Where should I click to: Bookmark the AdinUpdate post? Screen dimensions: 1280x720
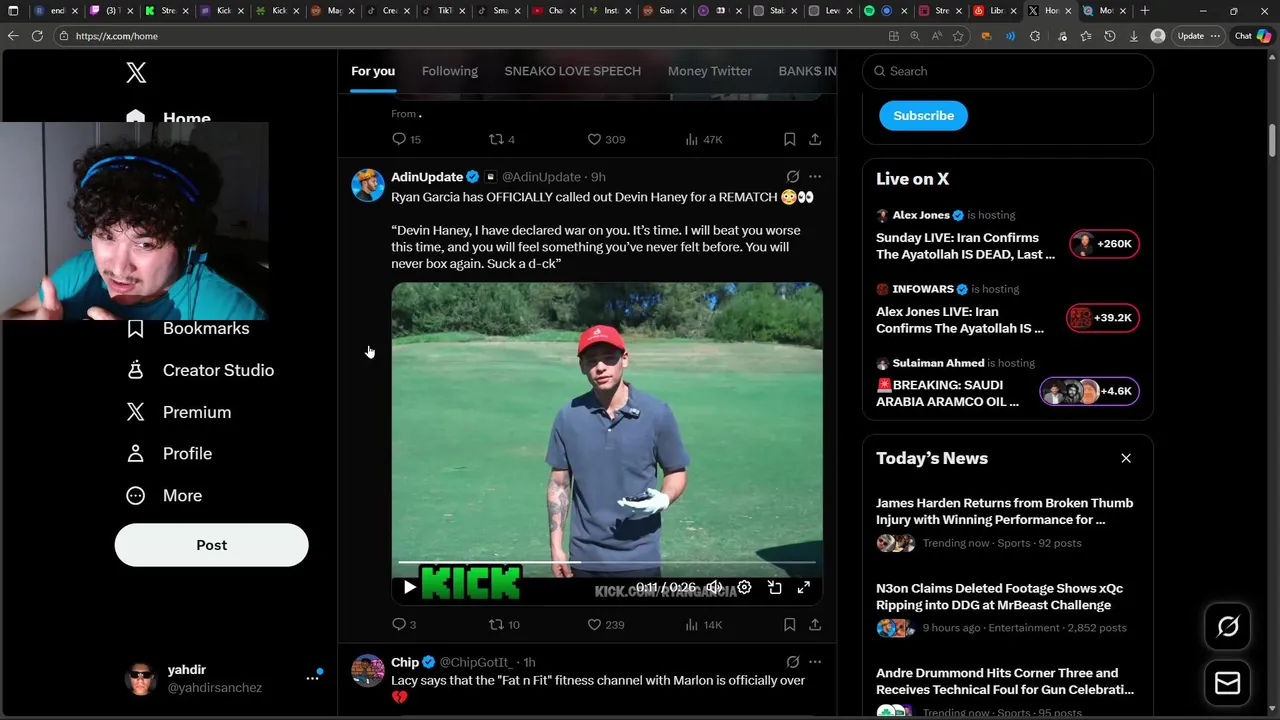tap(789, 624)
